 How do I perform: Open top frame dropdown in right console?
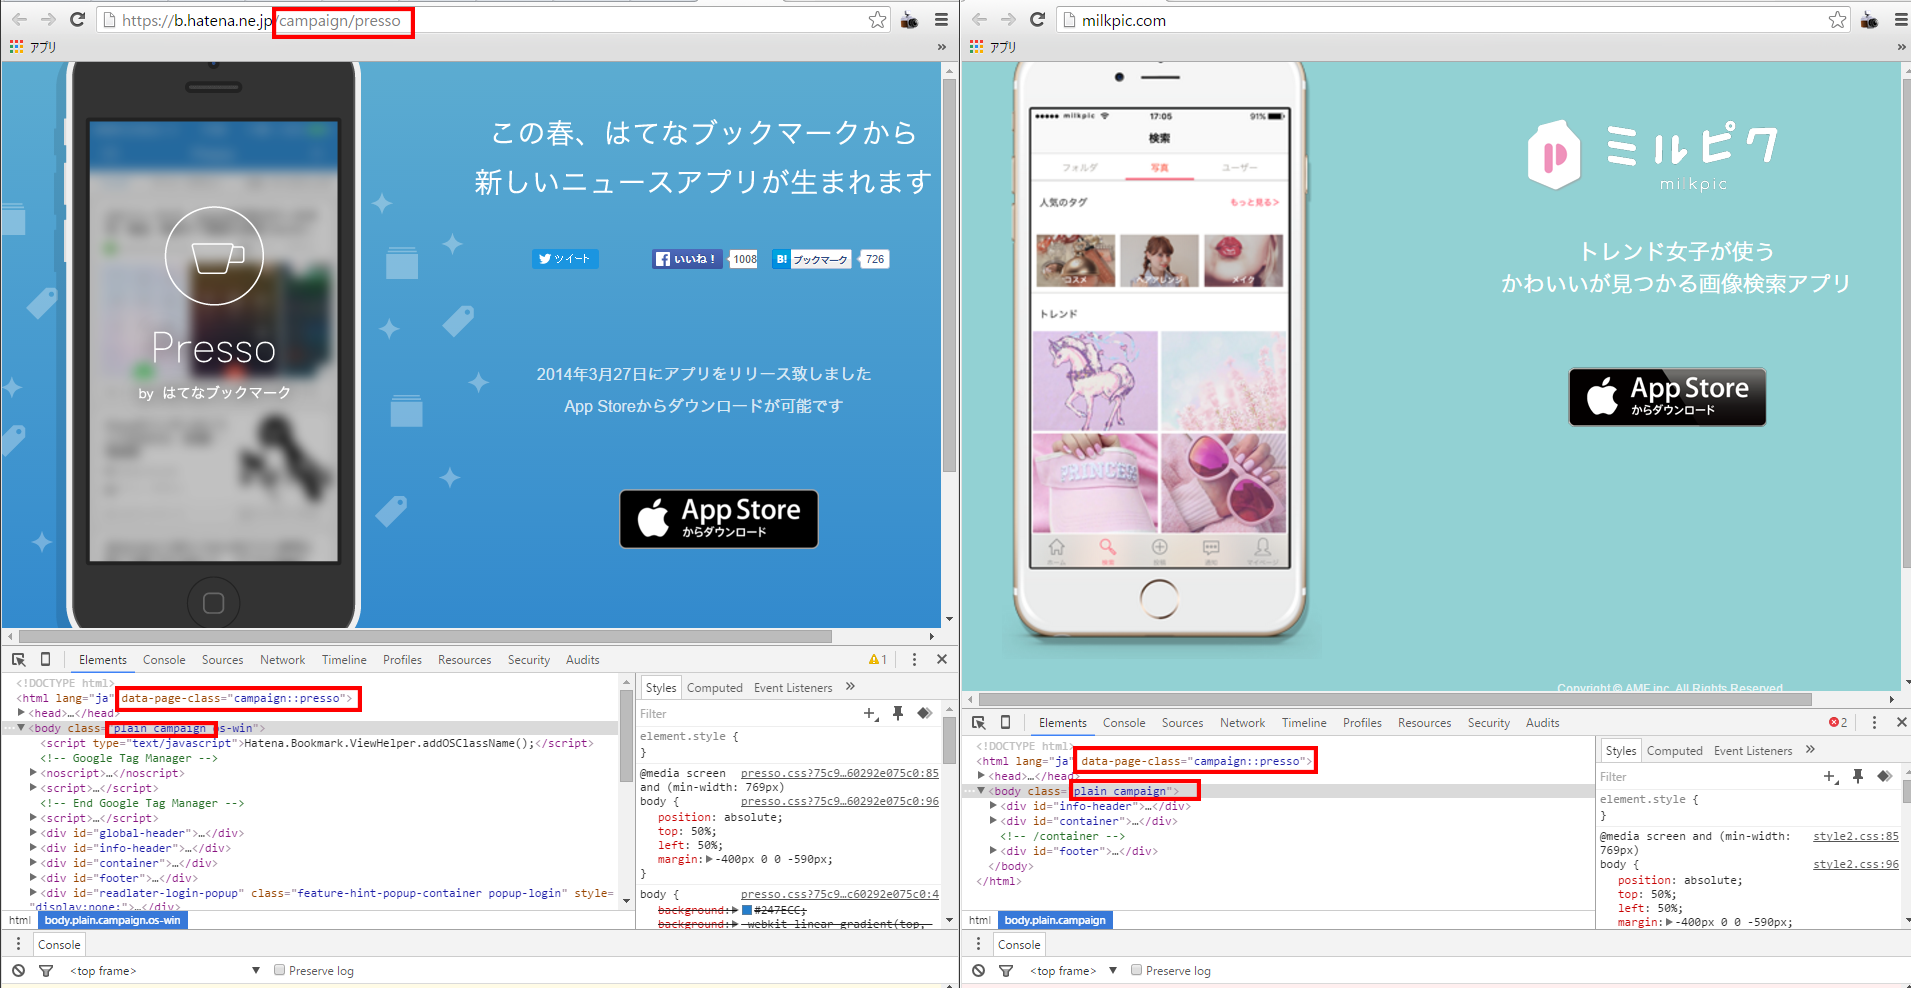click(x=1073, y=971)
